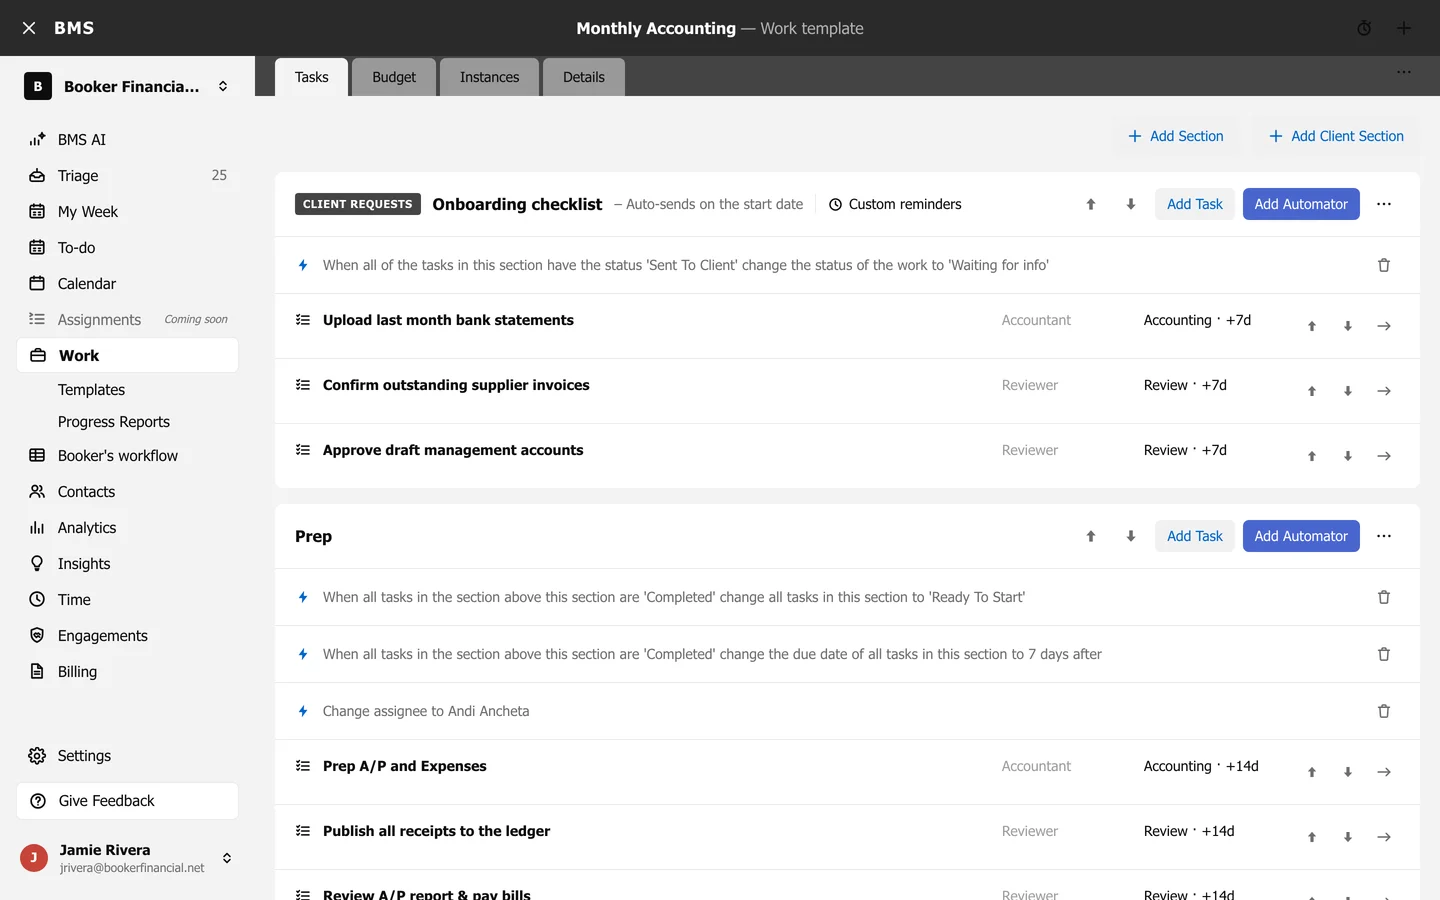Viewport: 1440px width, 900px height.
Task: Switch to the Instances tab
Action: click(490, 77)
